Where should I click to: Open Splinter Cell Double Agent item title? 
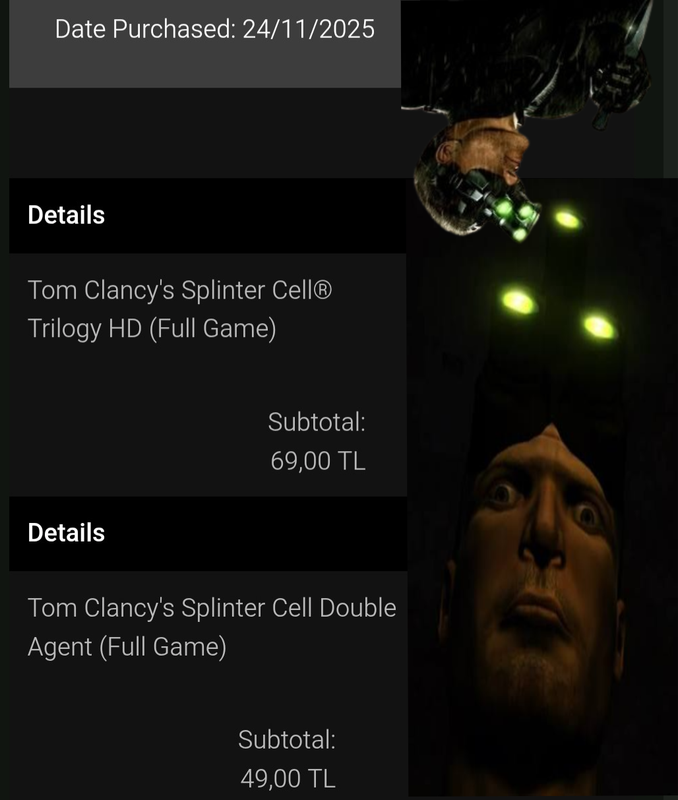click(x=212, y=627)
